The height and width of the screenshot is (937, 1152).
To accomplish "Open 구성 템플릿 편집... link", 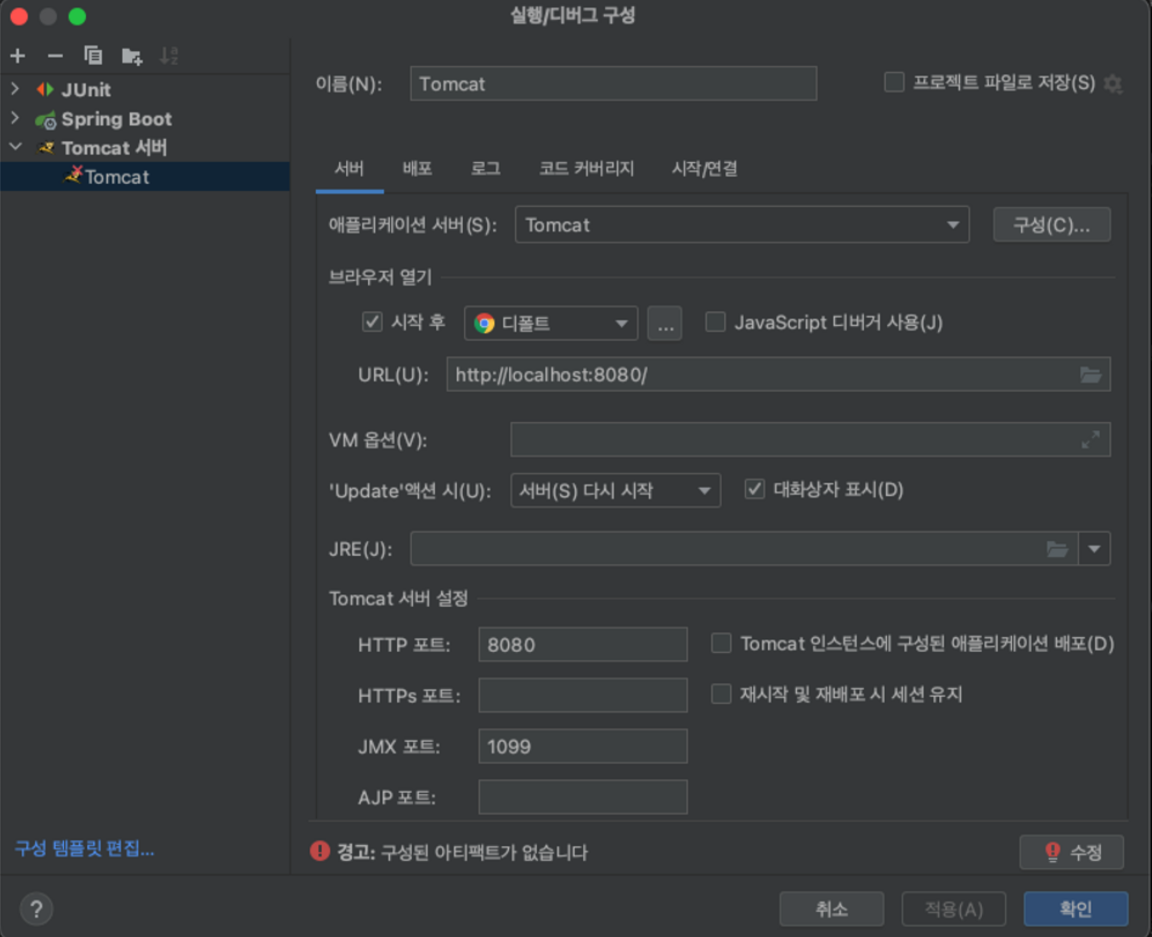I will [84, 848].
